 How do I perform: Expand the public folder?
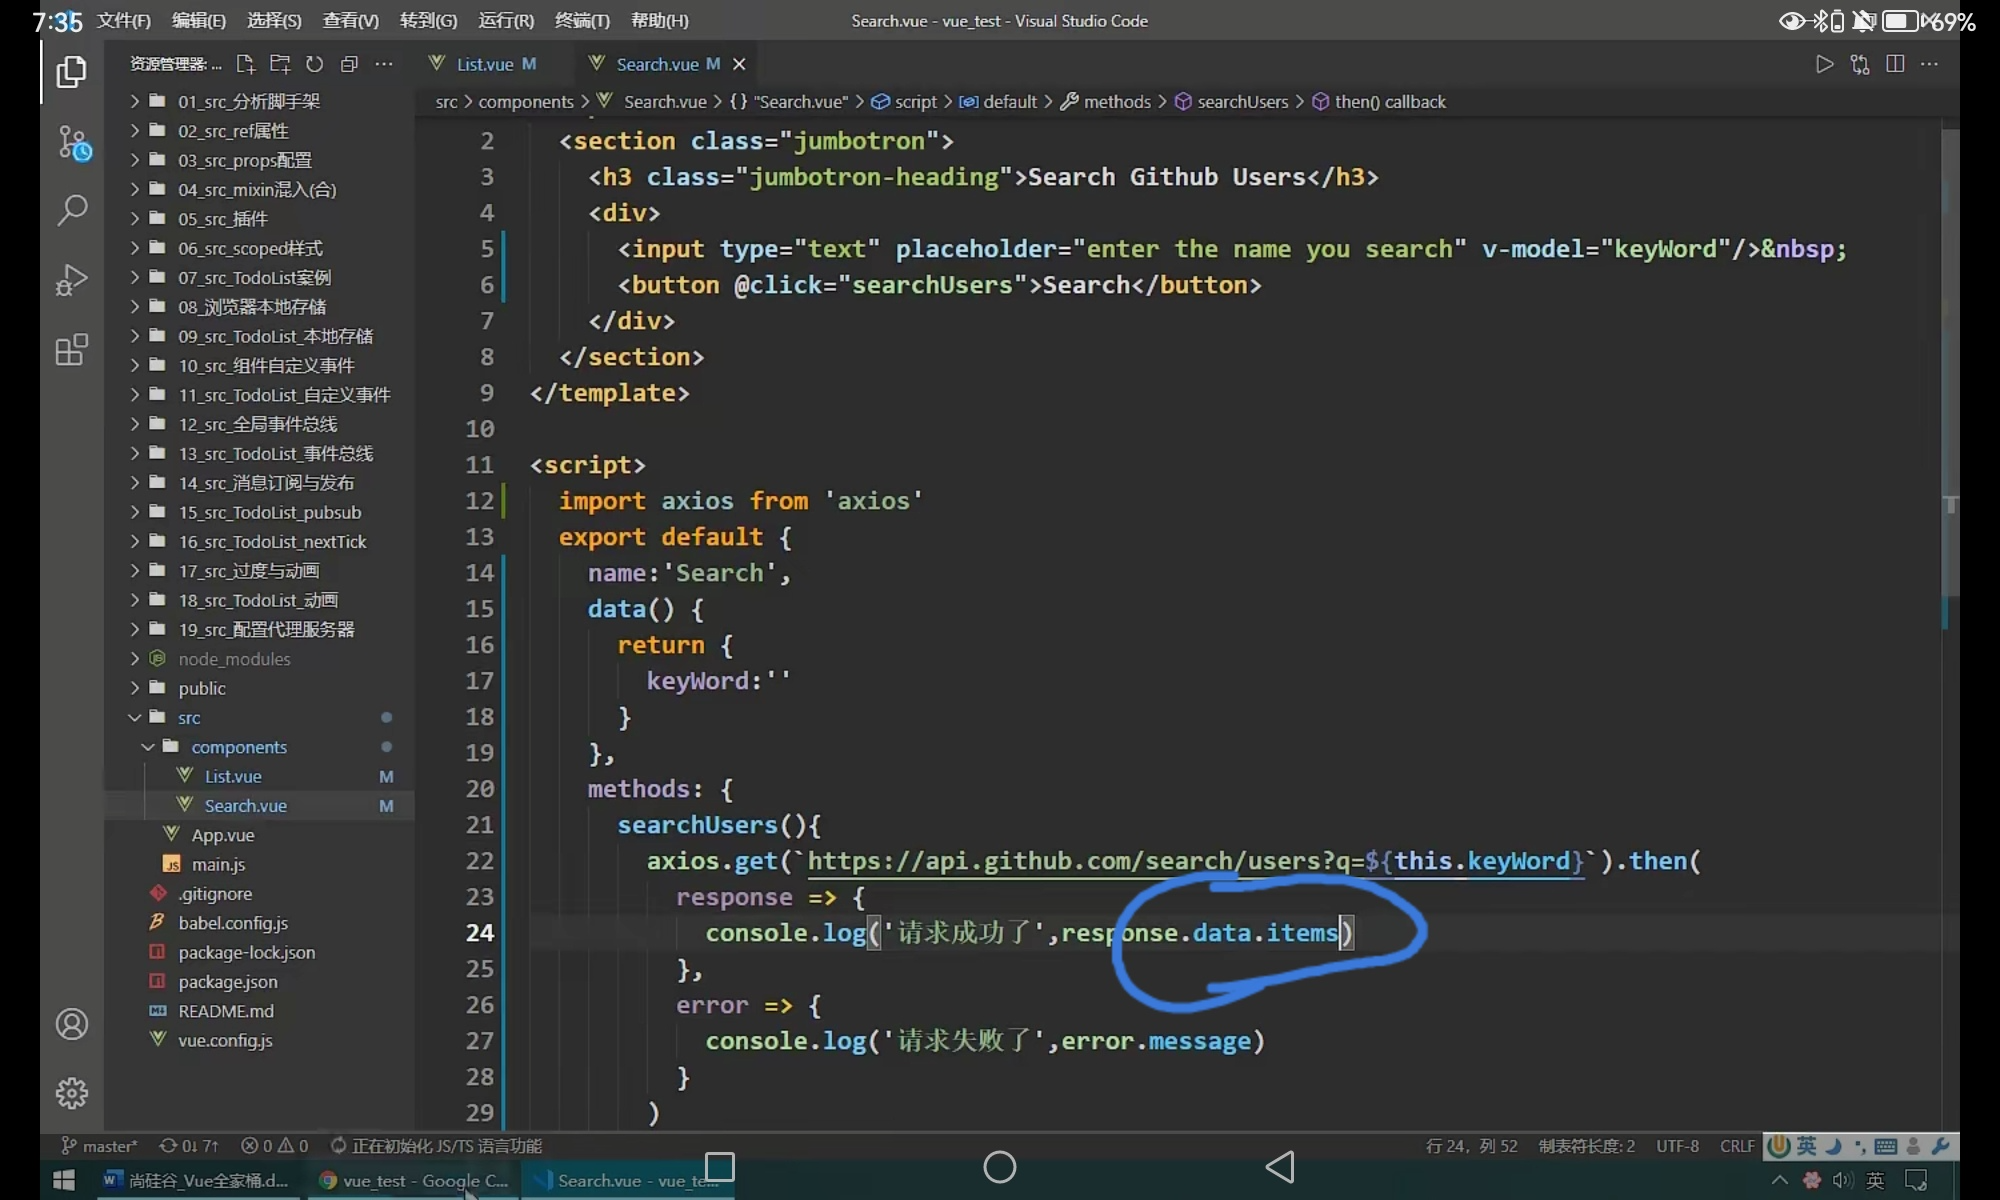click(201, 689)
